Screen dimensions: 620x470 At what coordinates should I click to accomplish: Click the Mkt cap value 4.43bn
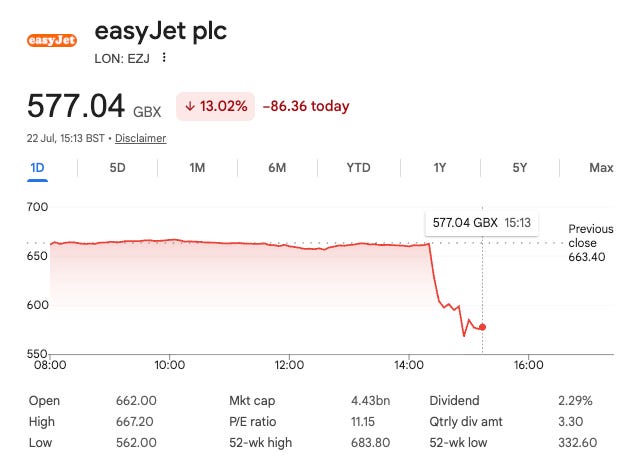370,400
